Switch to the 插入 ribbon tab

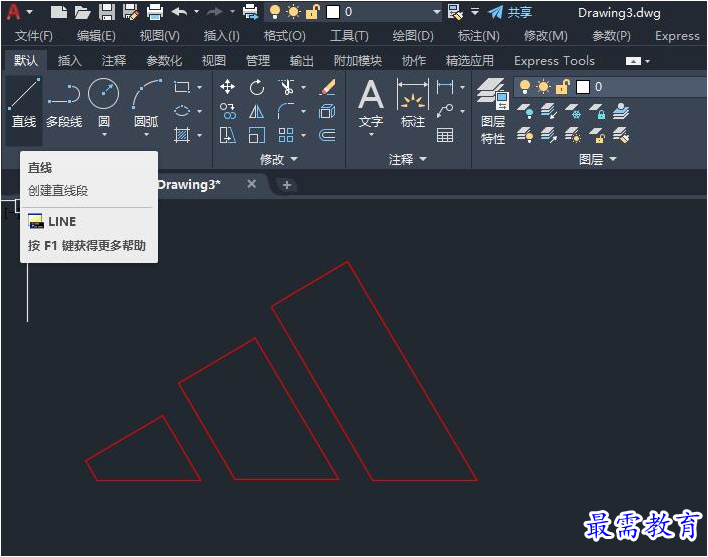70,60
